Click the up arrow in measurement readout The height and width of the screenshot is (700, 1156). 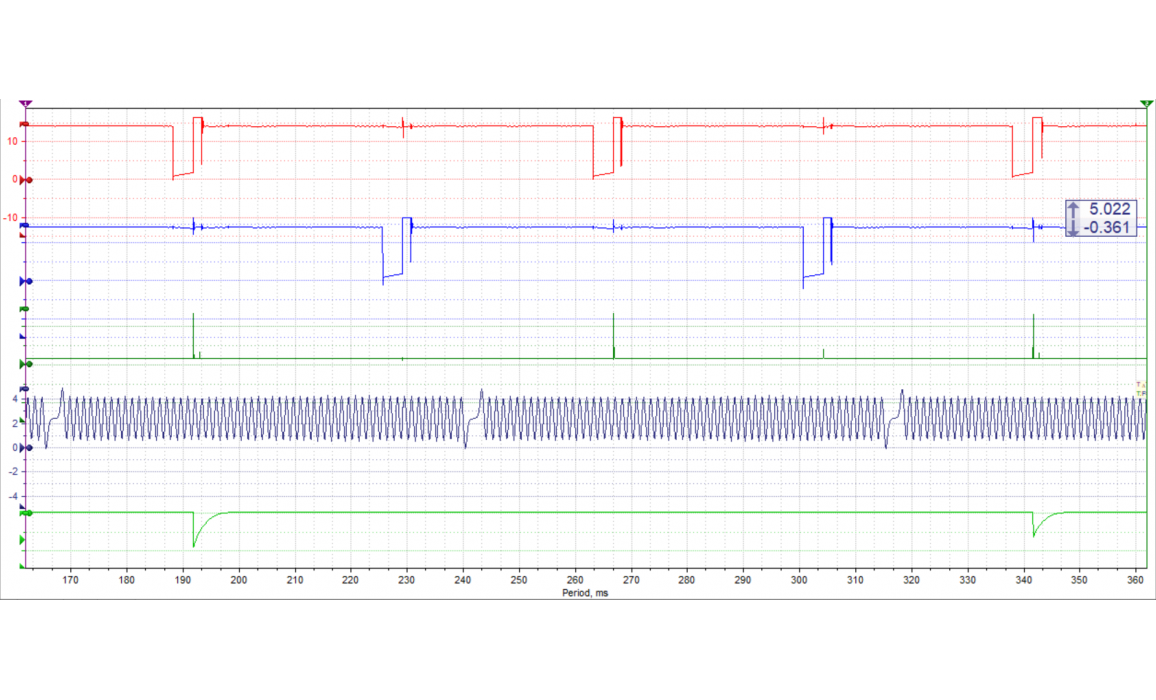pos(1074,209)
